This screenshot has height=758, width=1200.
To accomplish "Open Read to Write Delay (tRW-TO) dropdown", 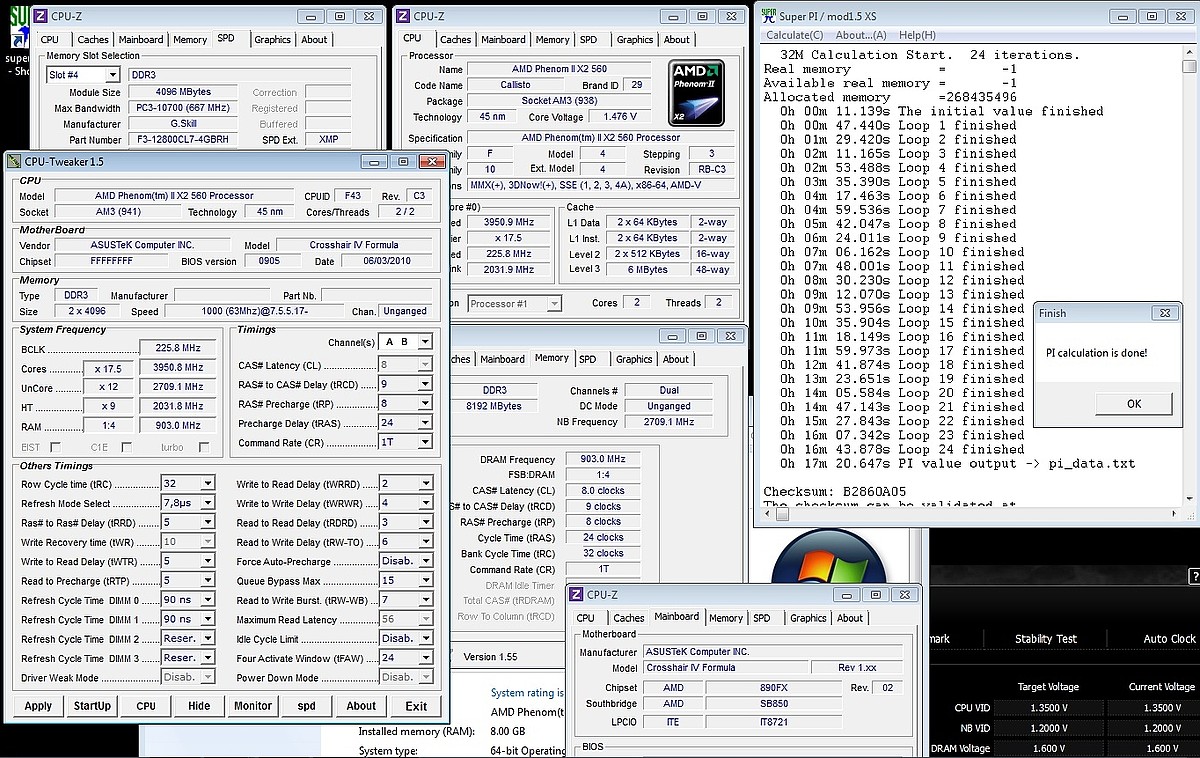I will click(425, 542).
